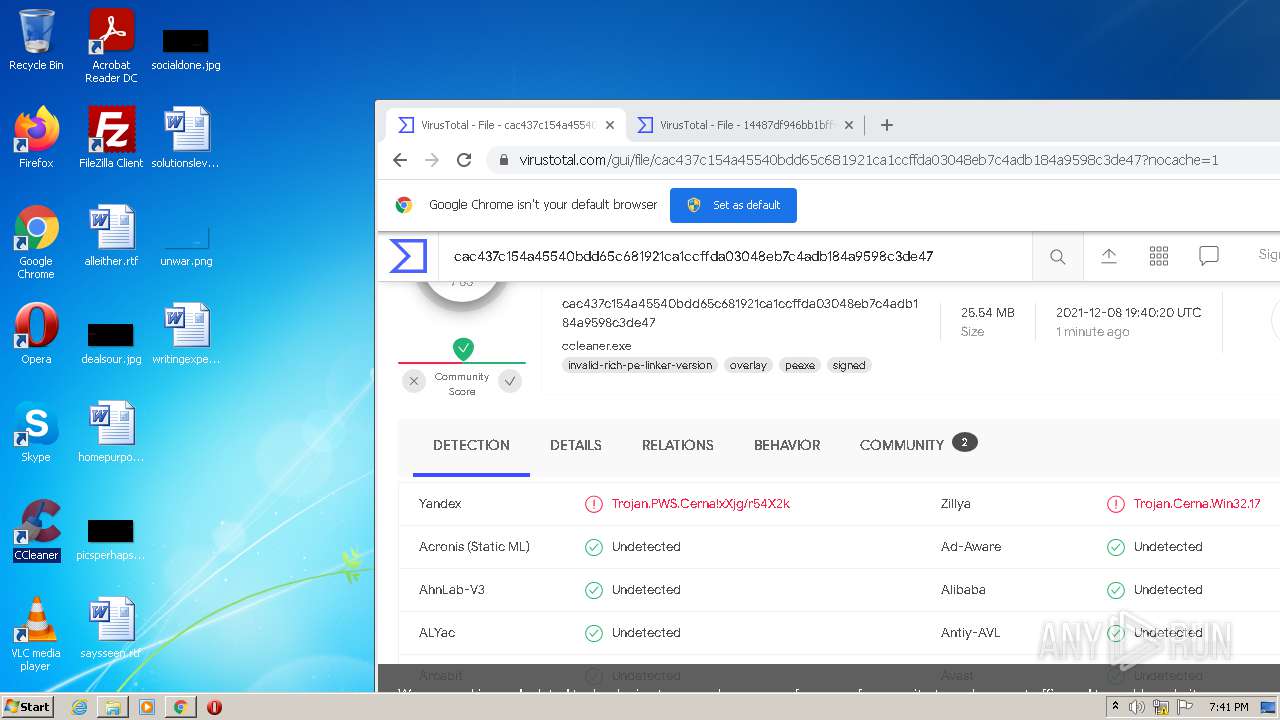Click the Opera taskbar icon
The image size is (1280, 720).
tap(214, 707)
